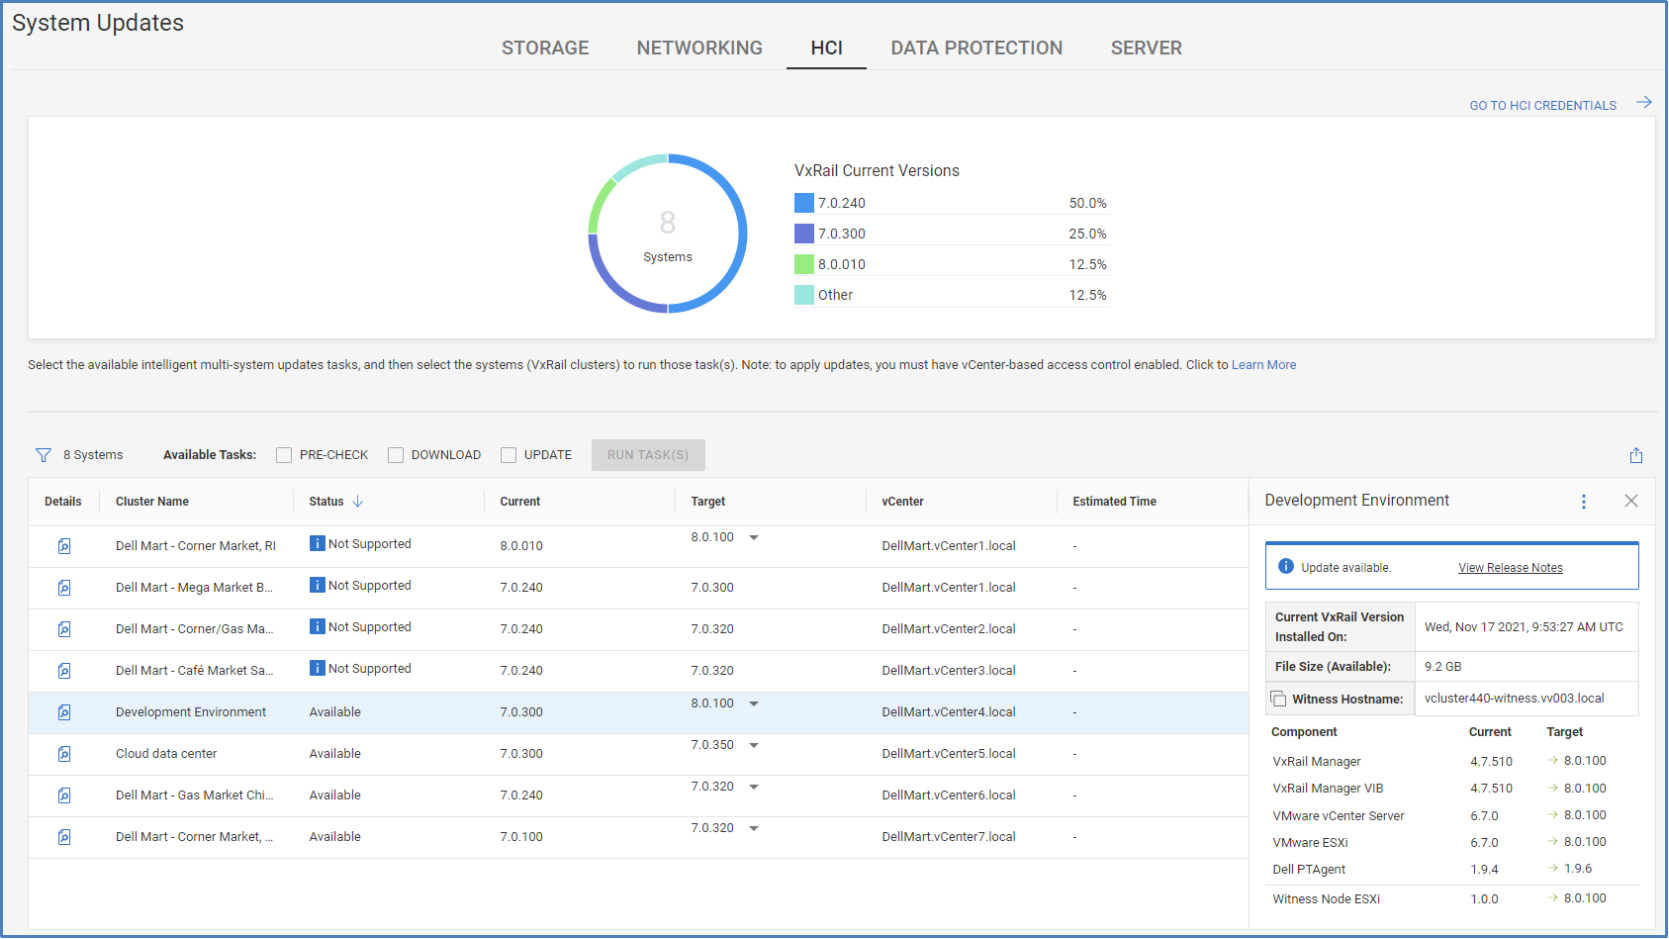Copy the Witness Hostname value

(1278, 698)
